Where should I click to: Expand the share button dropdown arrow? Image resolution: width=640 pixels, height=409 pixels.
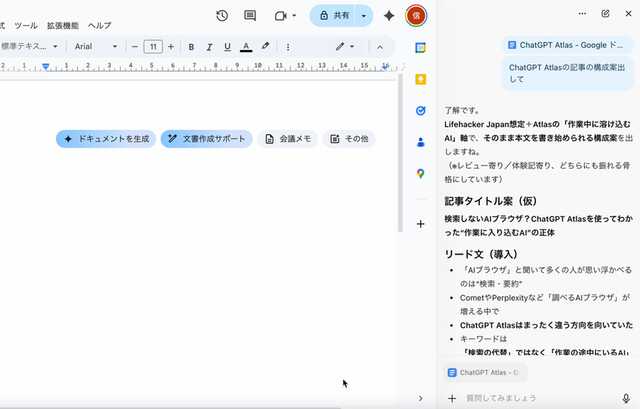coord(364,16)
